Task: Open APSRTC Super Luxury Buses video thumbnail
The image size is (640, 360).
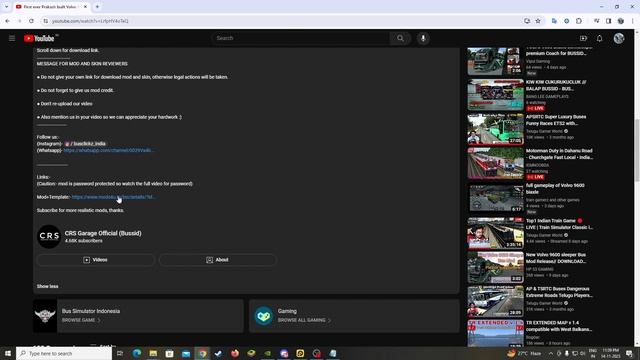Action: click(x=495, y=129)
